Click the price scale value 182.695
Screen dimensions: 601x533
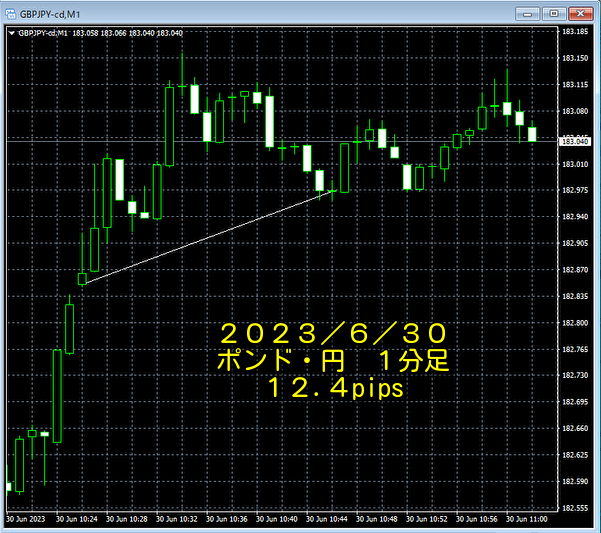coord(575,402)
